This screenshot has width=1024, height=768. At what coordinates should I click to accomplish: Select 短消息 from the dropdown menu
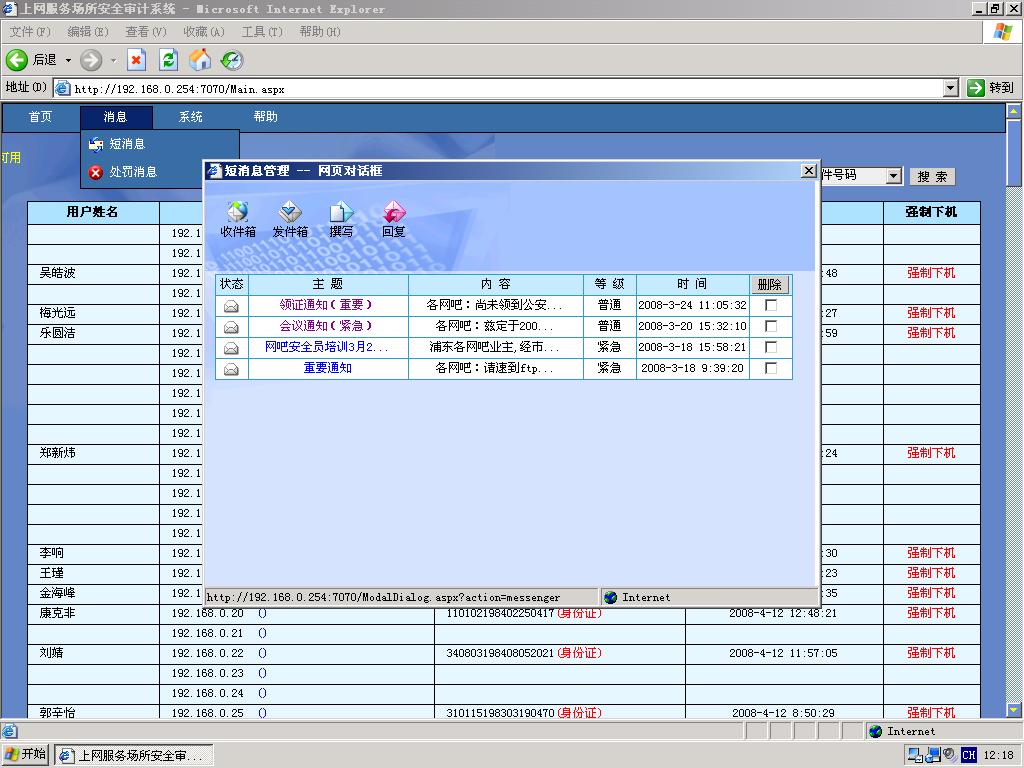click(x=127, y=144)
